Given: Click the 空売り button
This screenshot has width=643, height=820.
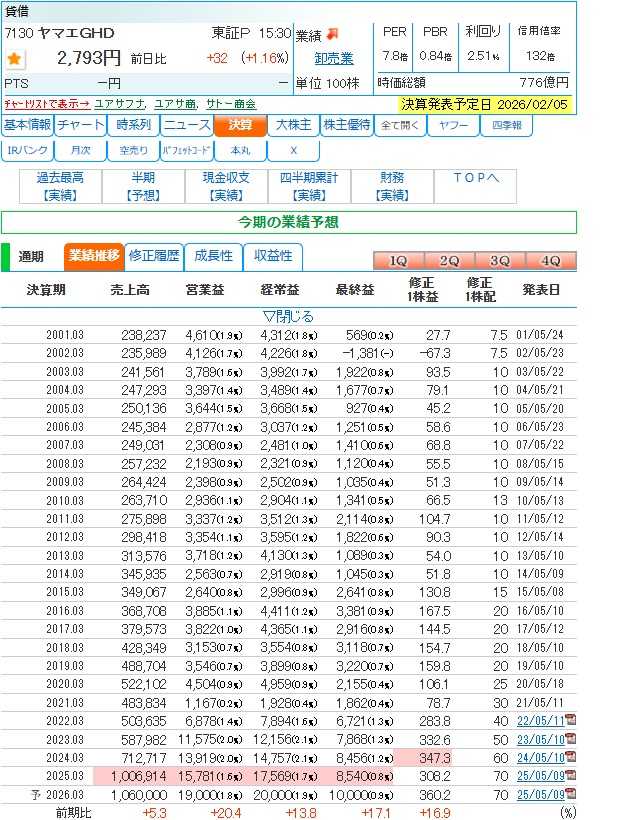Looking at the screenshot, I should 133,150.
